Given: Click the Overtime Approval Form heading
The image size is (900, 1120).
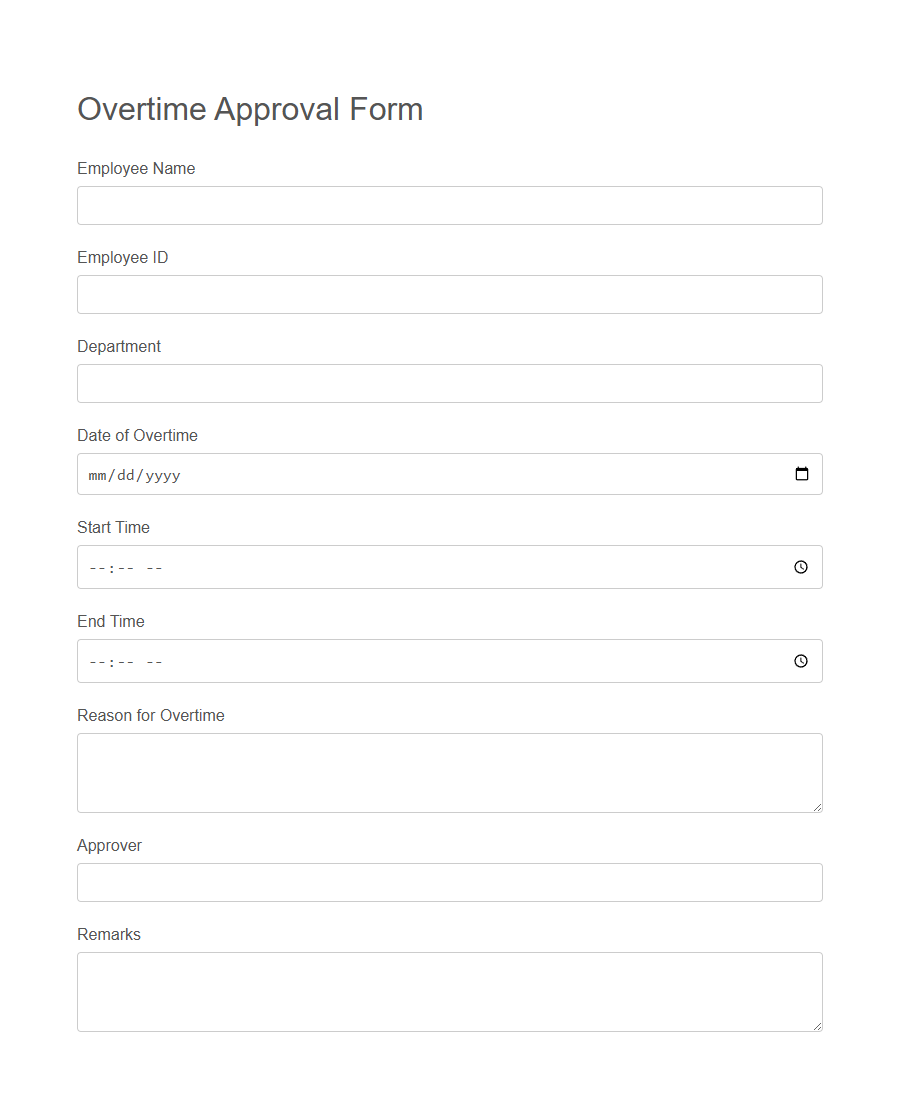Looking at the screenshot, I should point(250,109).
